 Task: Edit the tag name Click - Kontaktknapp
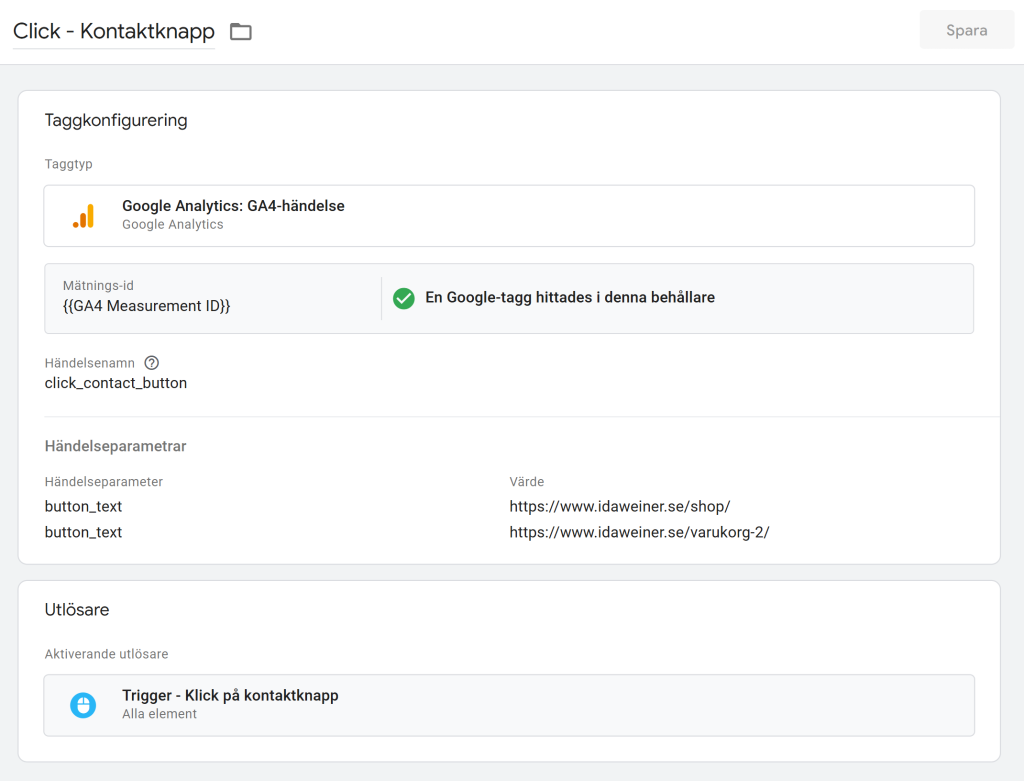pos(114,31)
